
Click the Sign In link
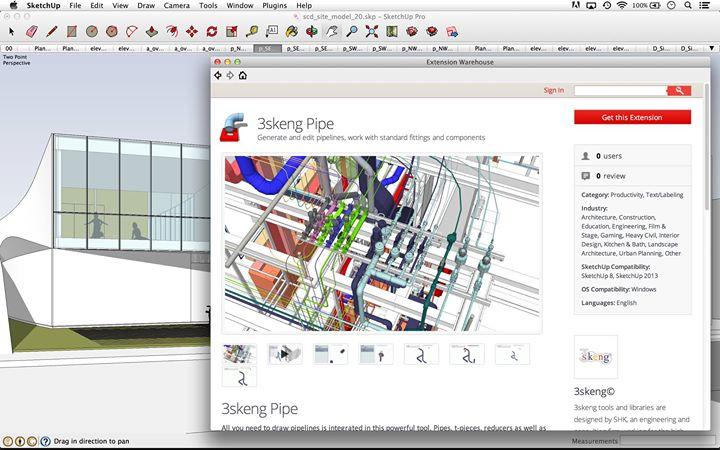pos(553,90)
